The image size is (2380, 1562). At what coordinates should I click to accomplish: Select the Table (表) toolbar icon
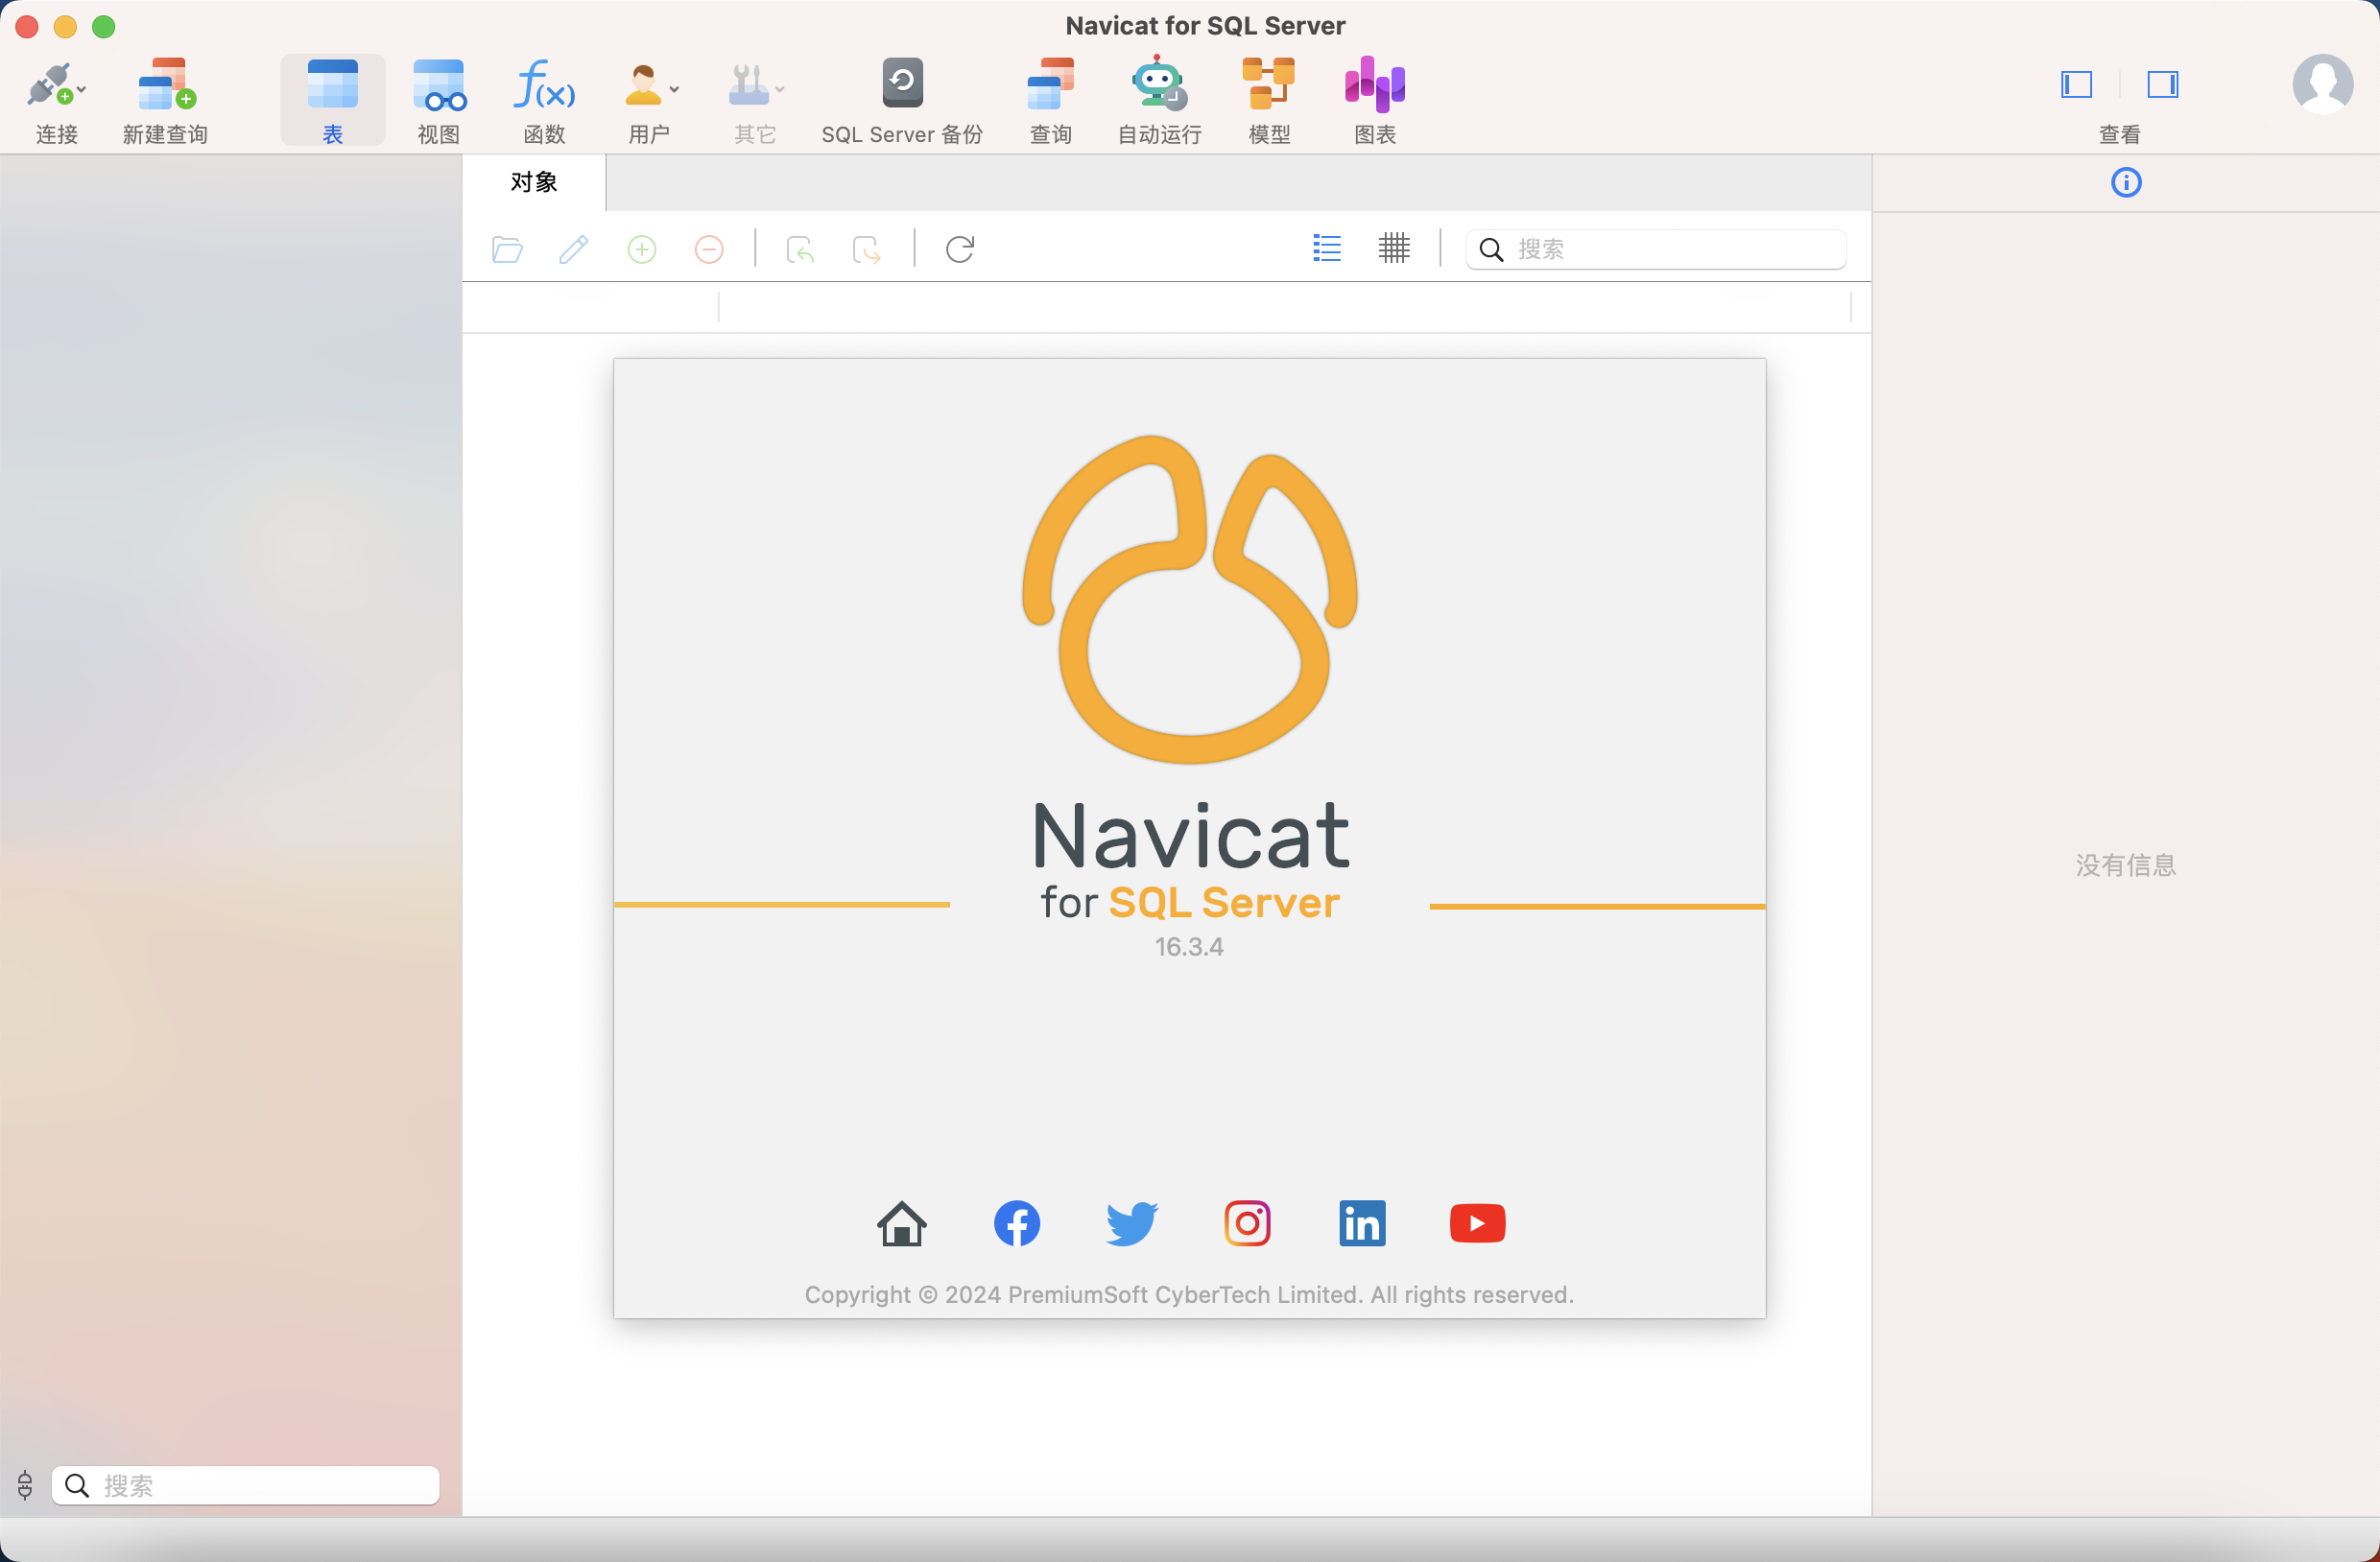(332, 84)
